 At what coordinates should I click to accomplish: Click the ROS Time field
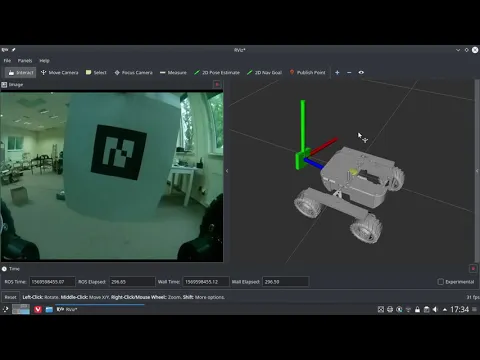tap(52, 282)
